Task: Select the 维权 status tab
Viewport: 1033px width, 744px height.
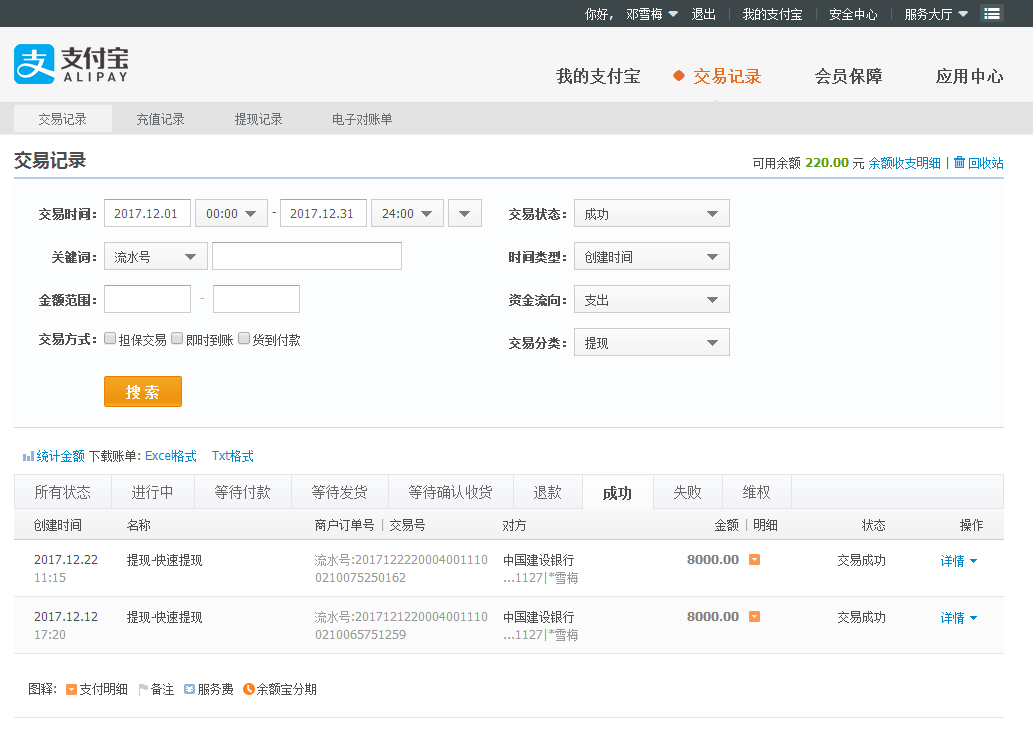Action: pyautogui.click(x=756, y=492)
